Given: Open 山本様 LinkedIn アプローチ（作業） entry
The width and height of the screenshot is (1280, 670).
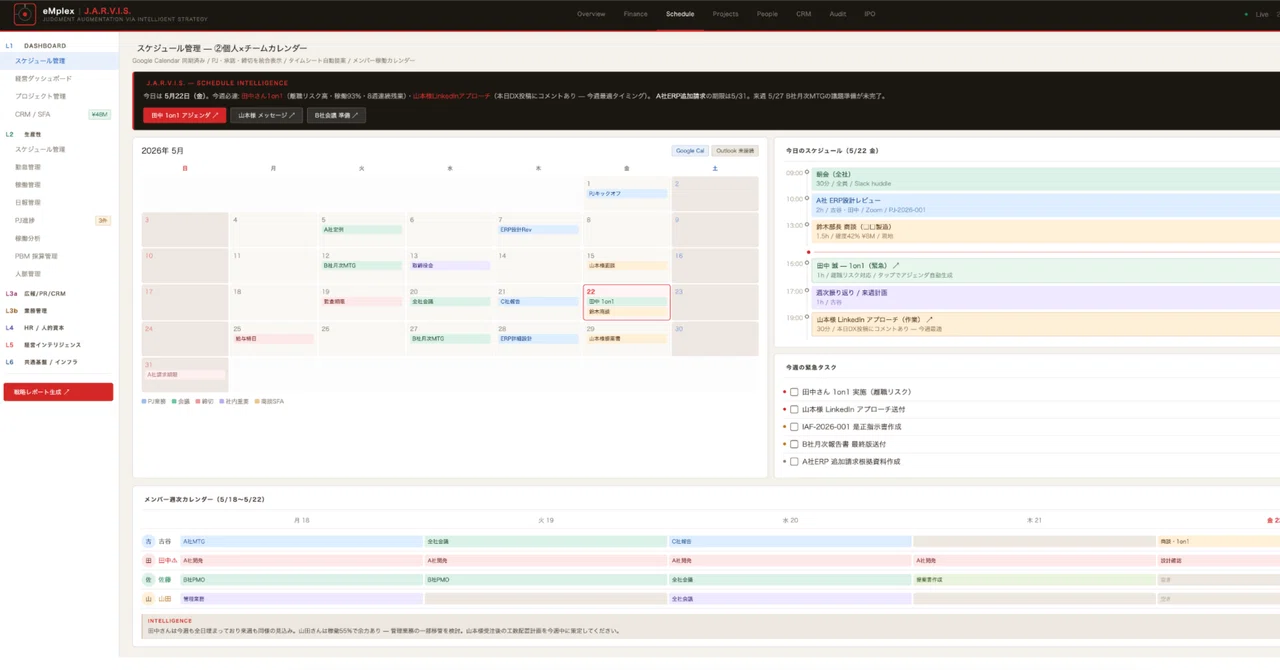Looking at the screenshot, I should click(1046, 324).
